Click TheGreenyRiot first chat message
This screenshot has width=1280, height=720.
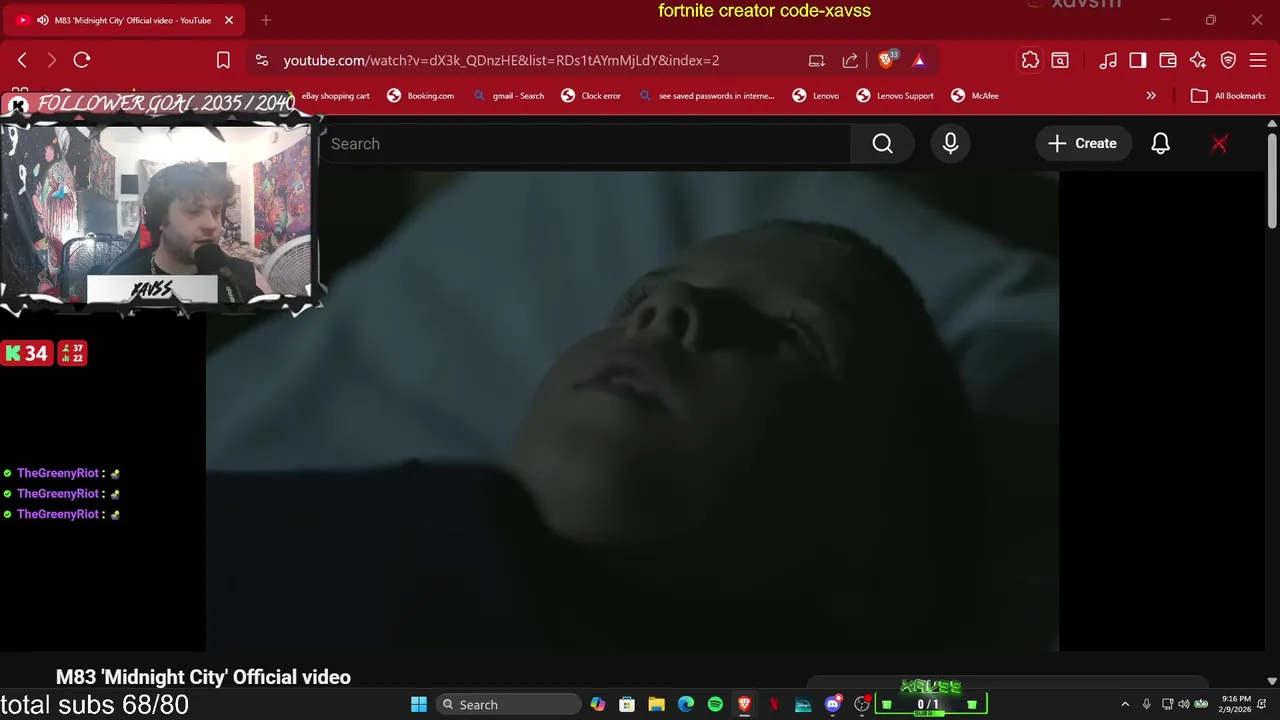pos(62,473)
